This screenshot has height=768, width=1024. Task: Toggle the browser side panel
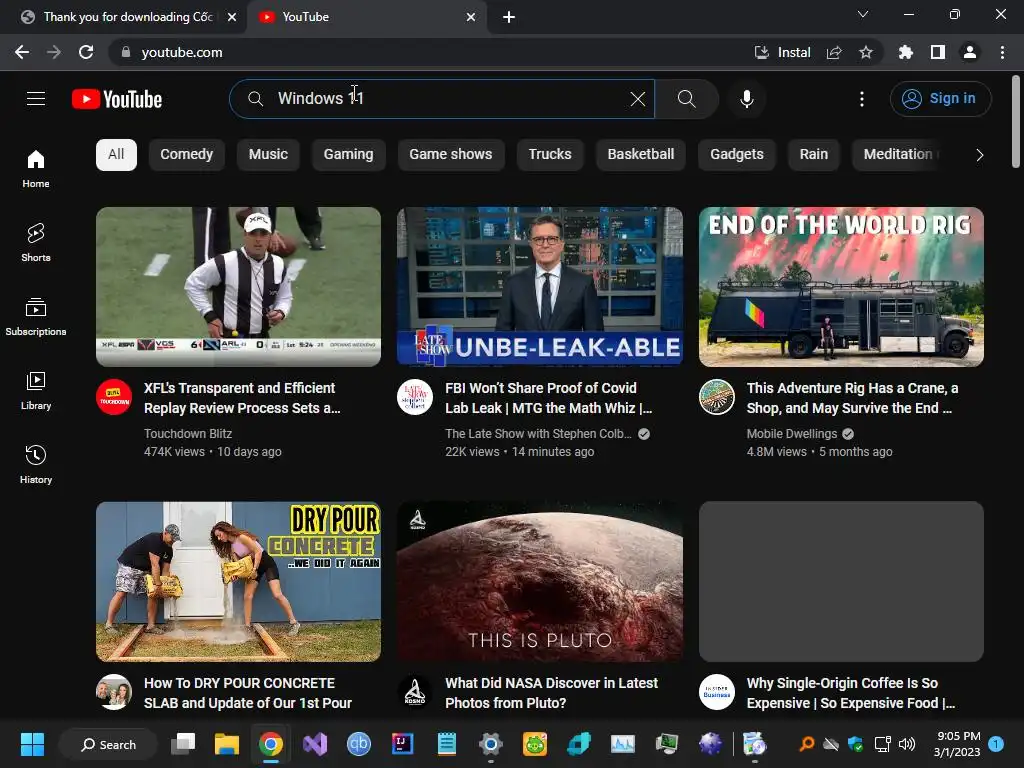(938, 52)
